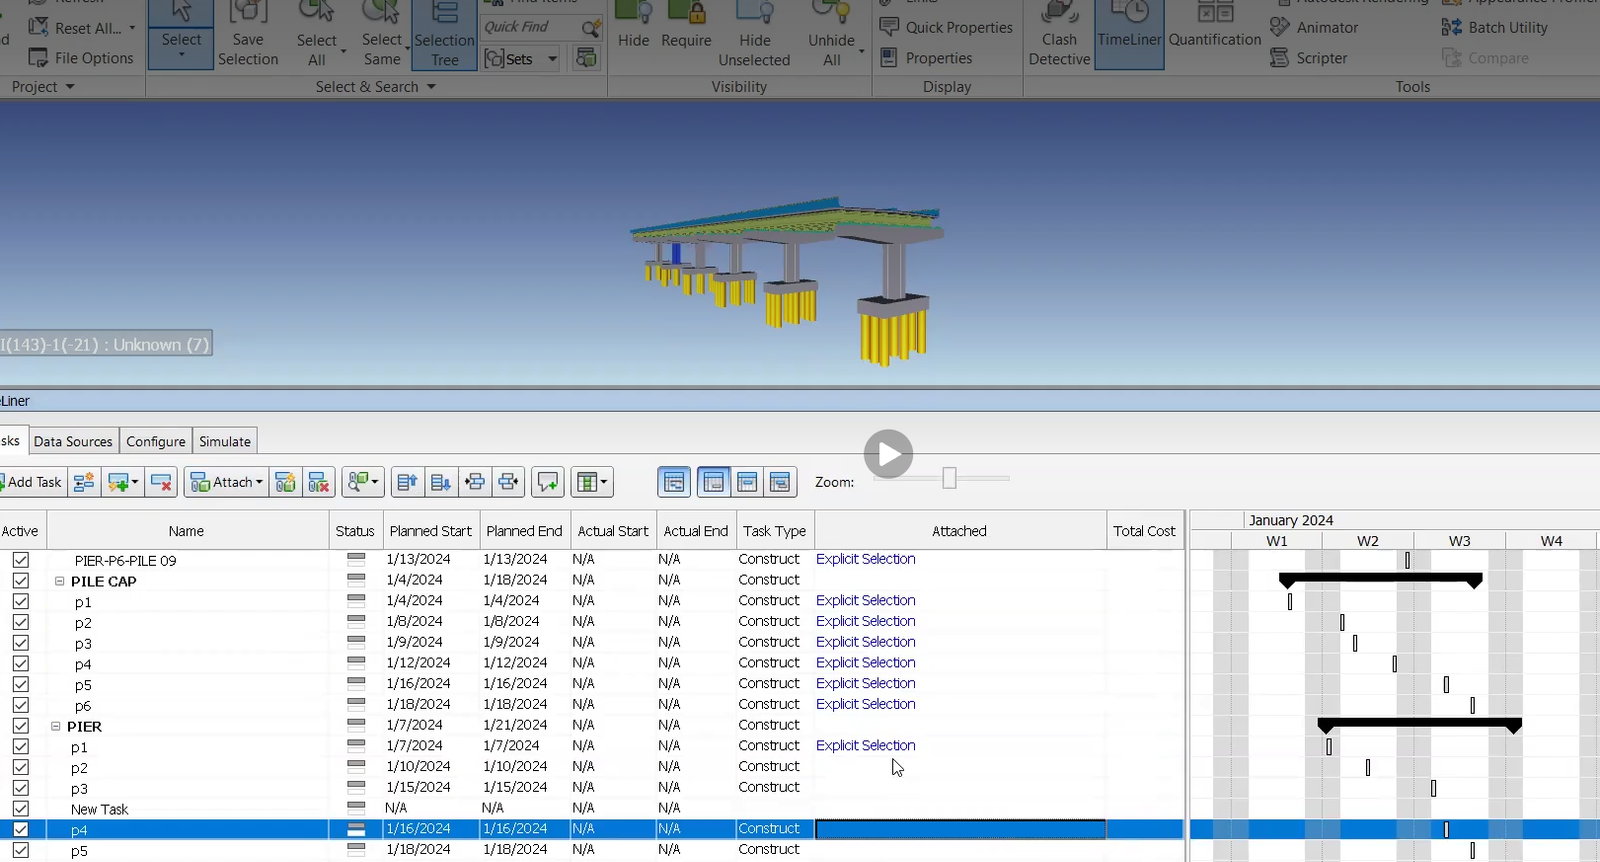Click the Name column header
This screenshot has width=1600, height=862.
click(187, 531)
